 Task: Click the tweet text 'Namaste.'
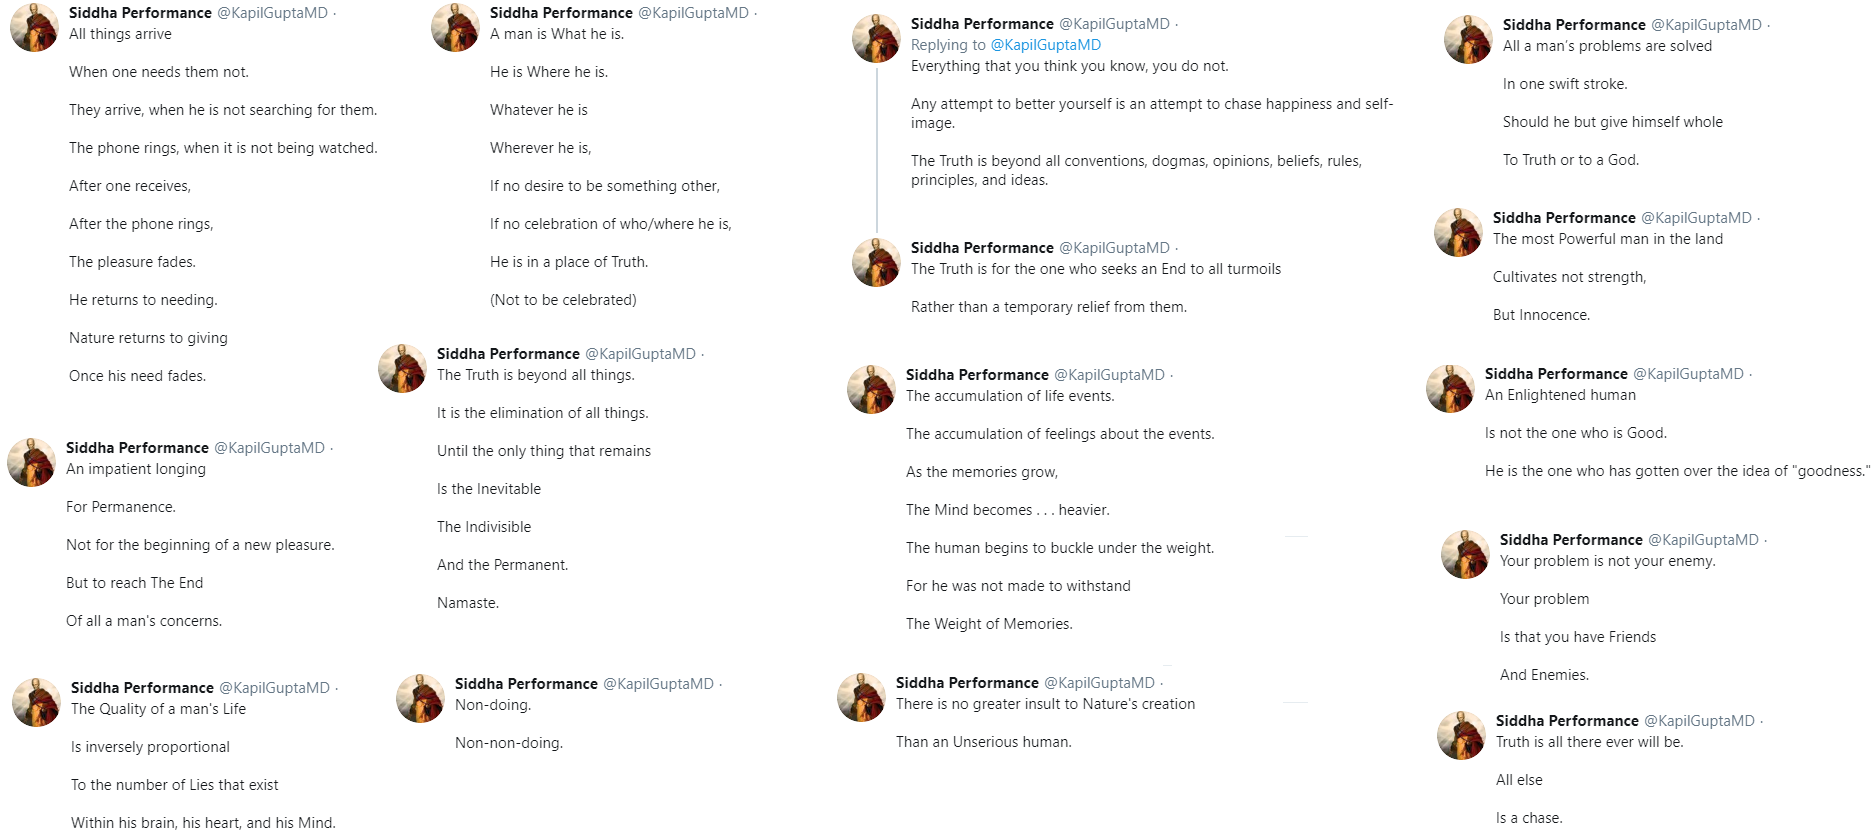(468, 603)
